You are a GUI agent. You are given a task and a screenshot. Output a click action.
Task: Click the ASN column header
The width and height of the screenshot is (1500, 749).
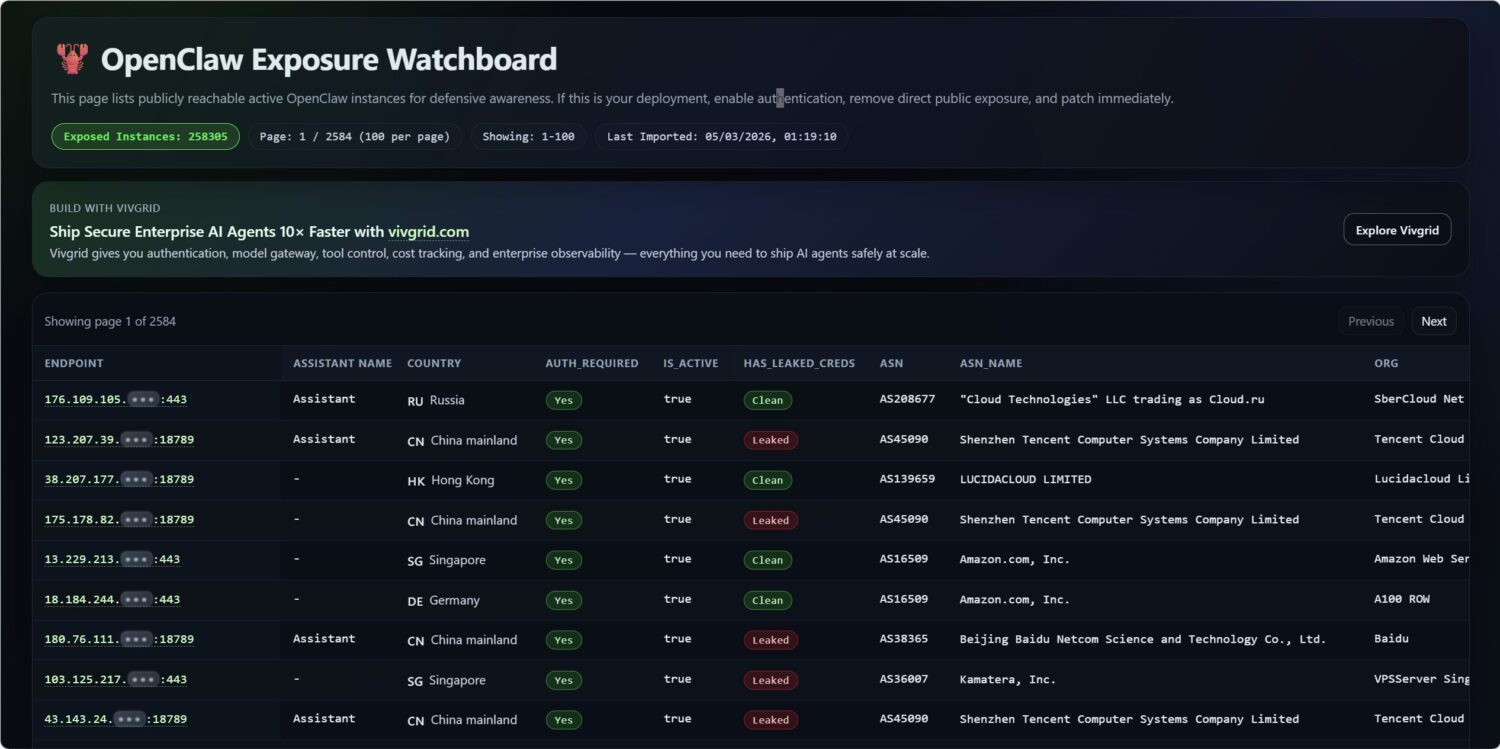[891, 363]
